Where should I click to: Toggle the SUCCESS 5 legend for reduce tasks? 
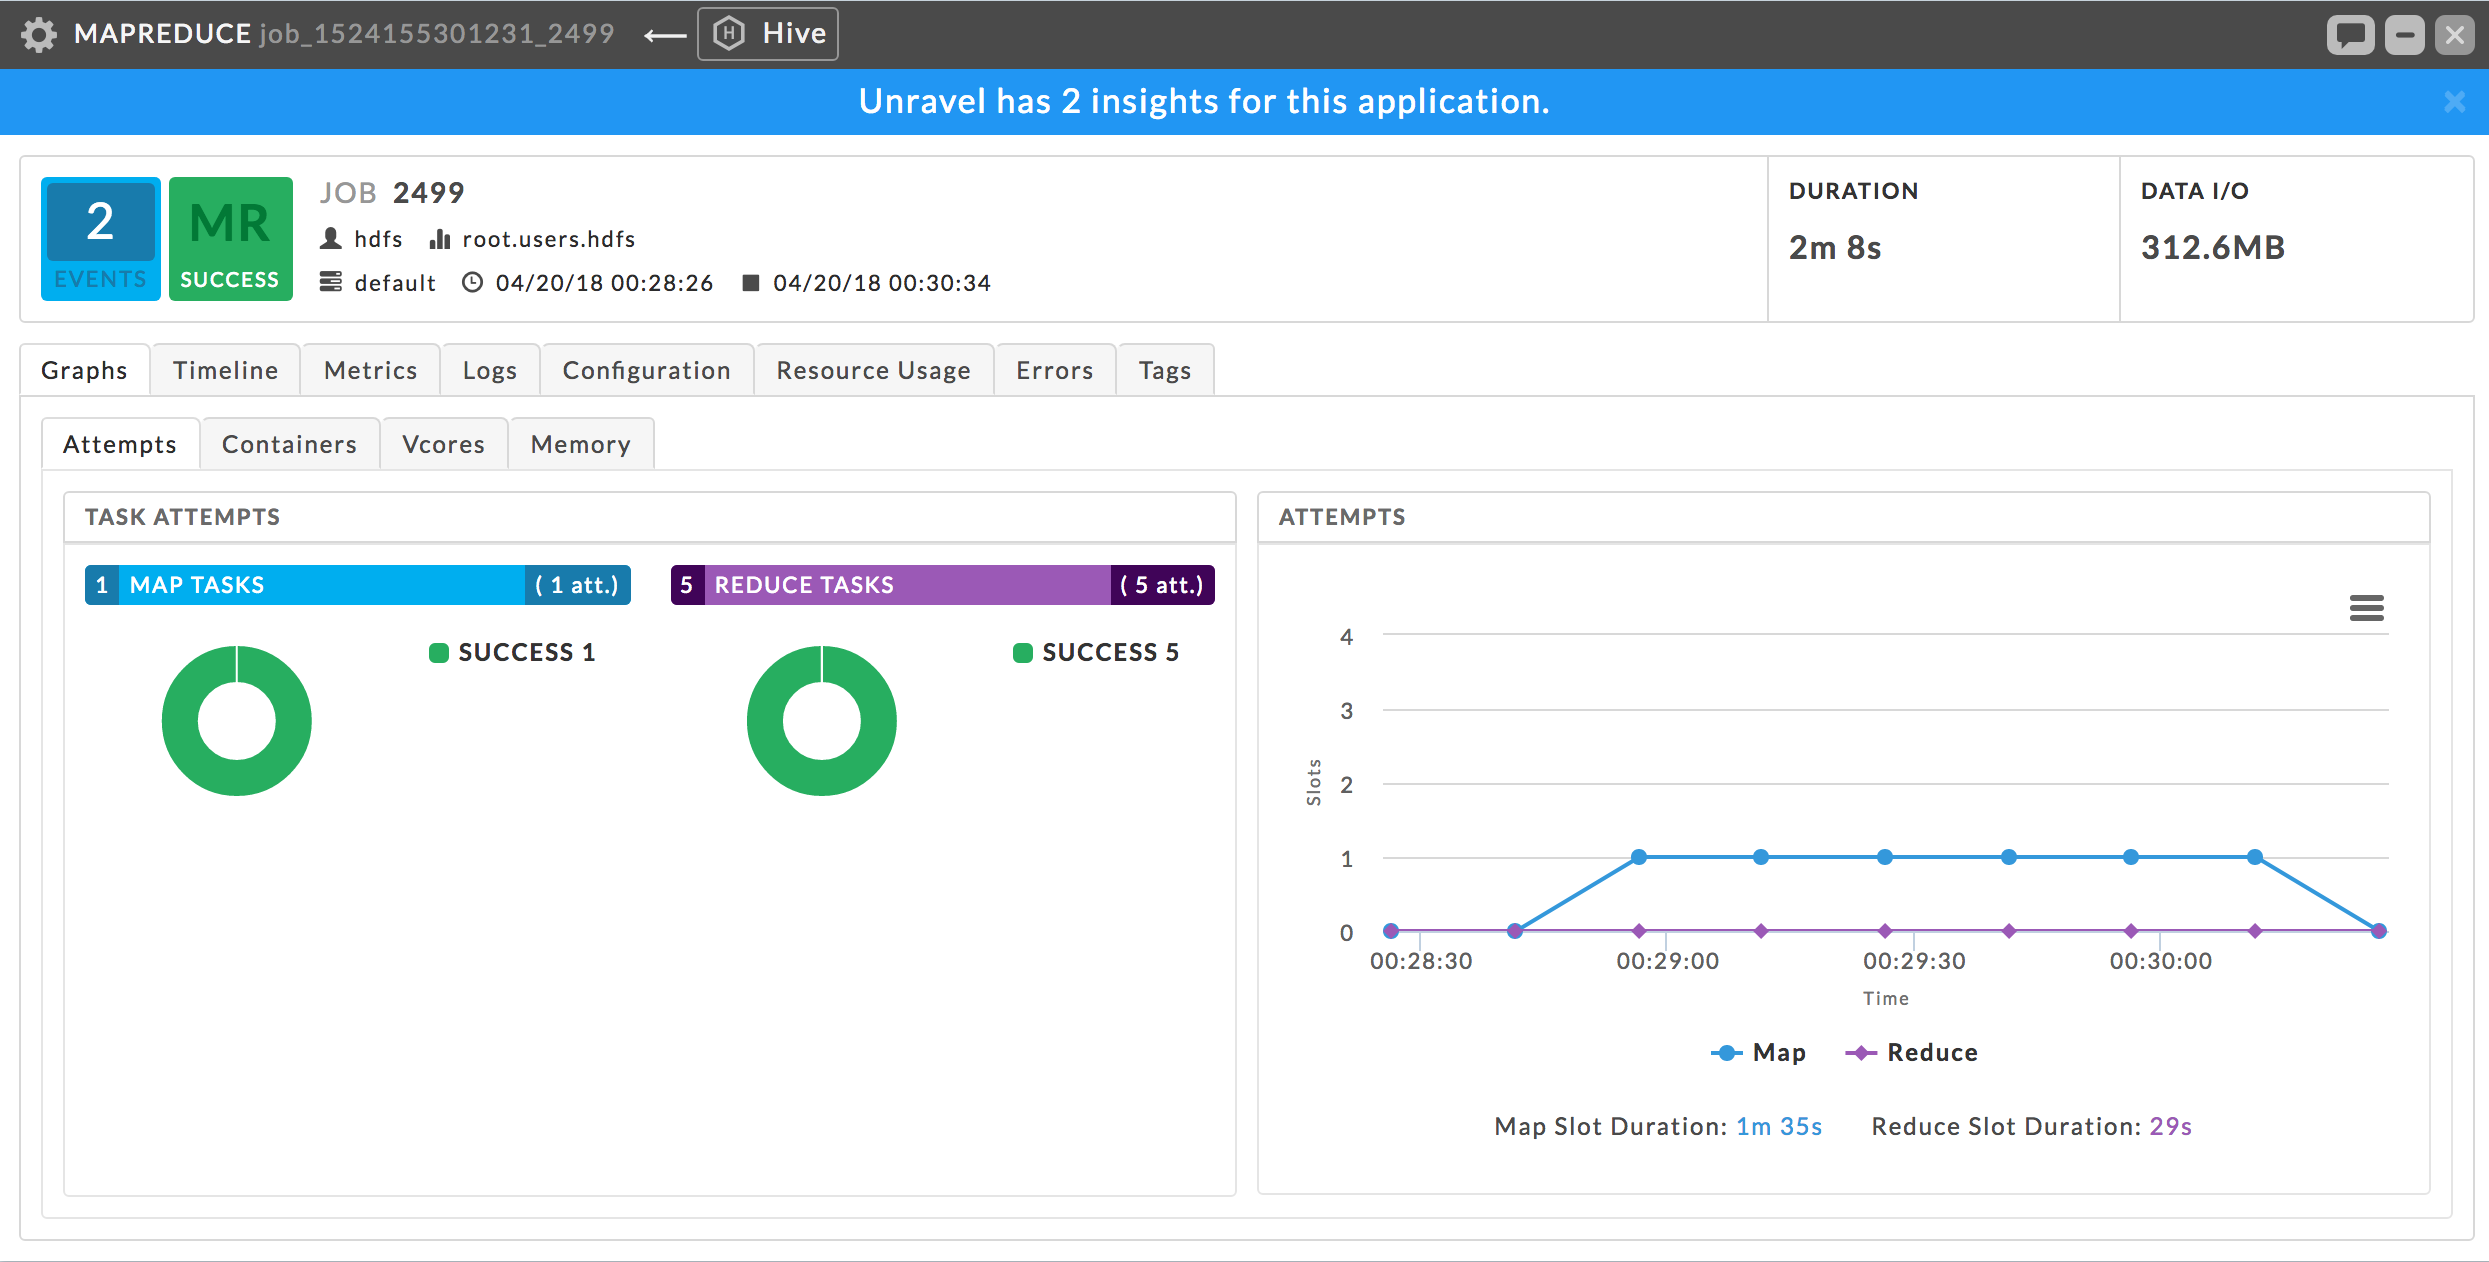click(x=1097, y=652)
